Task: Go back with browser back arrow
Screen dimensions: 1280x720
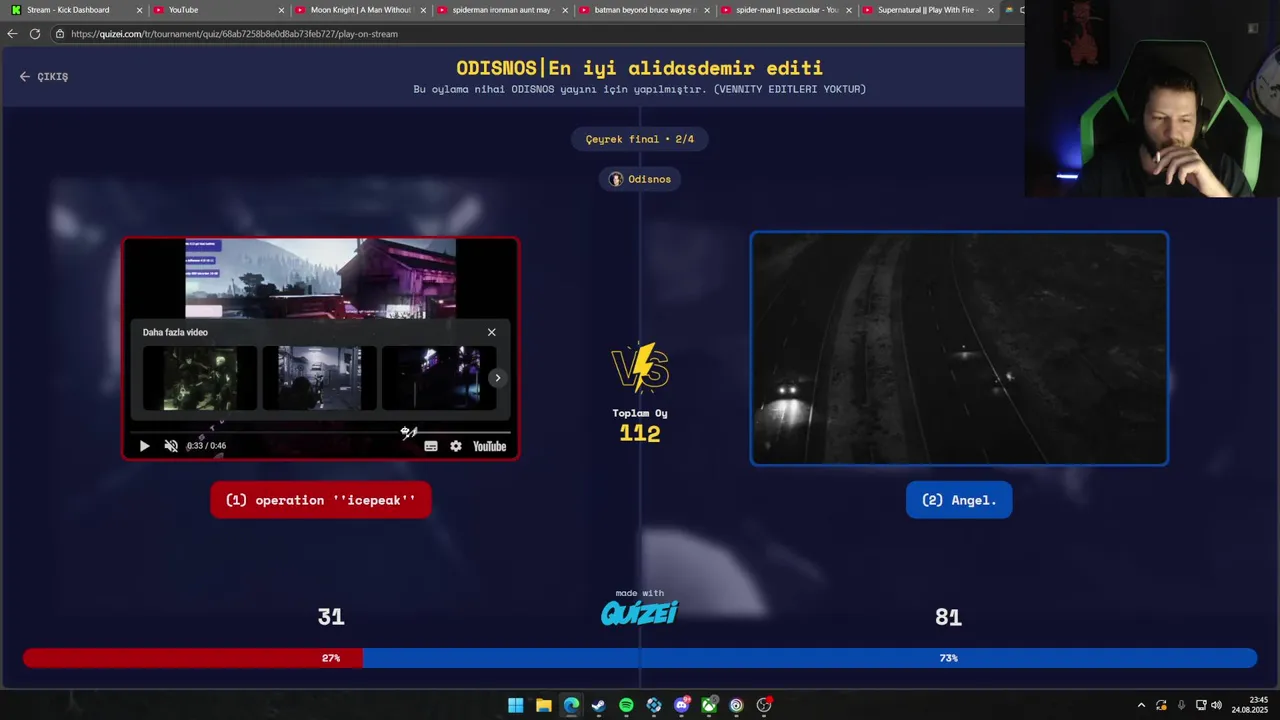Action: click(12, 33)
